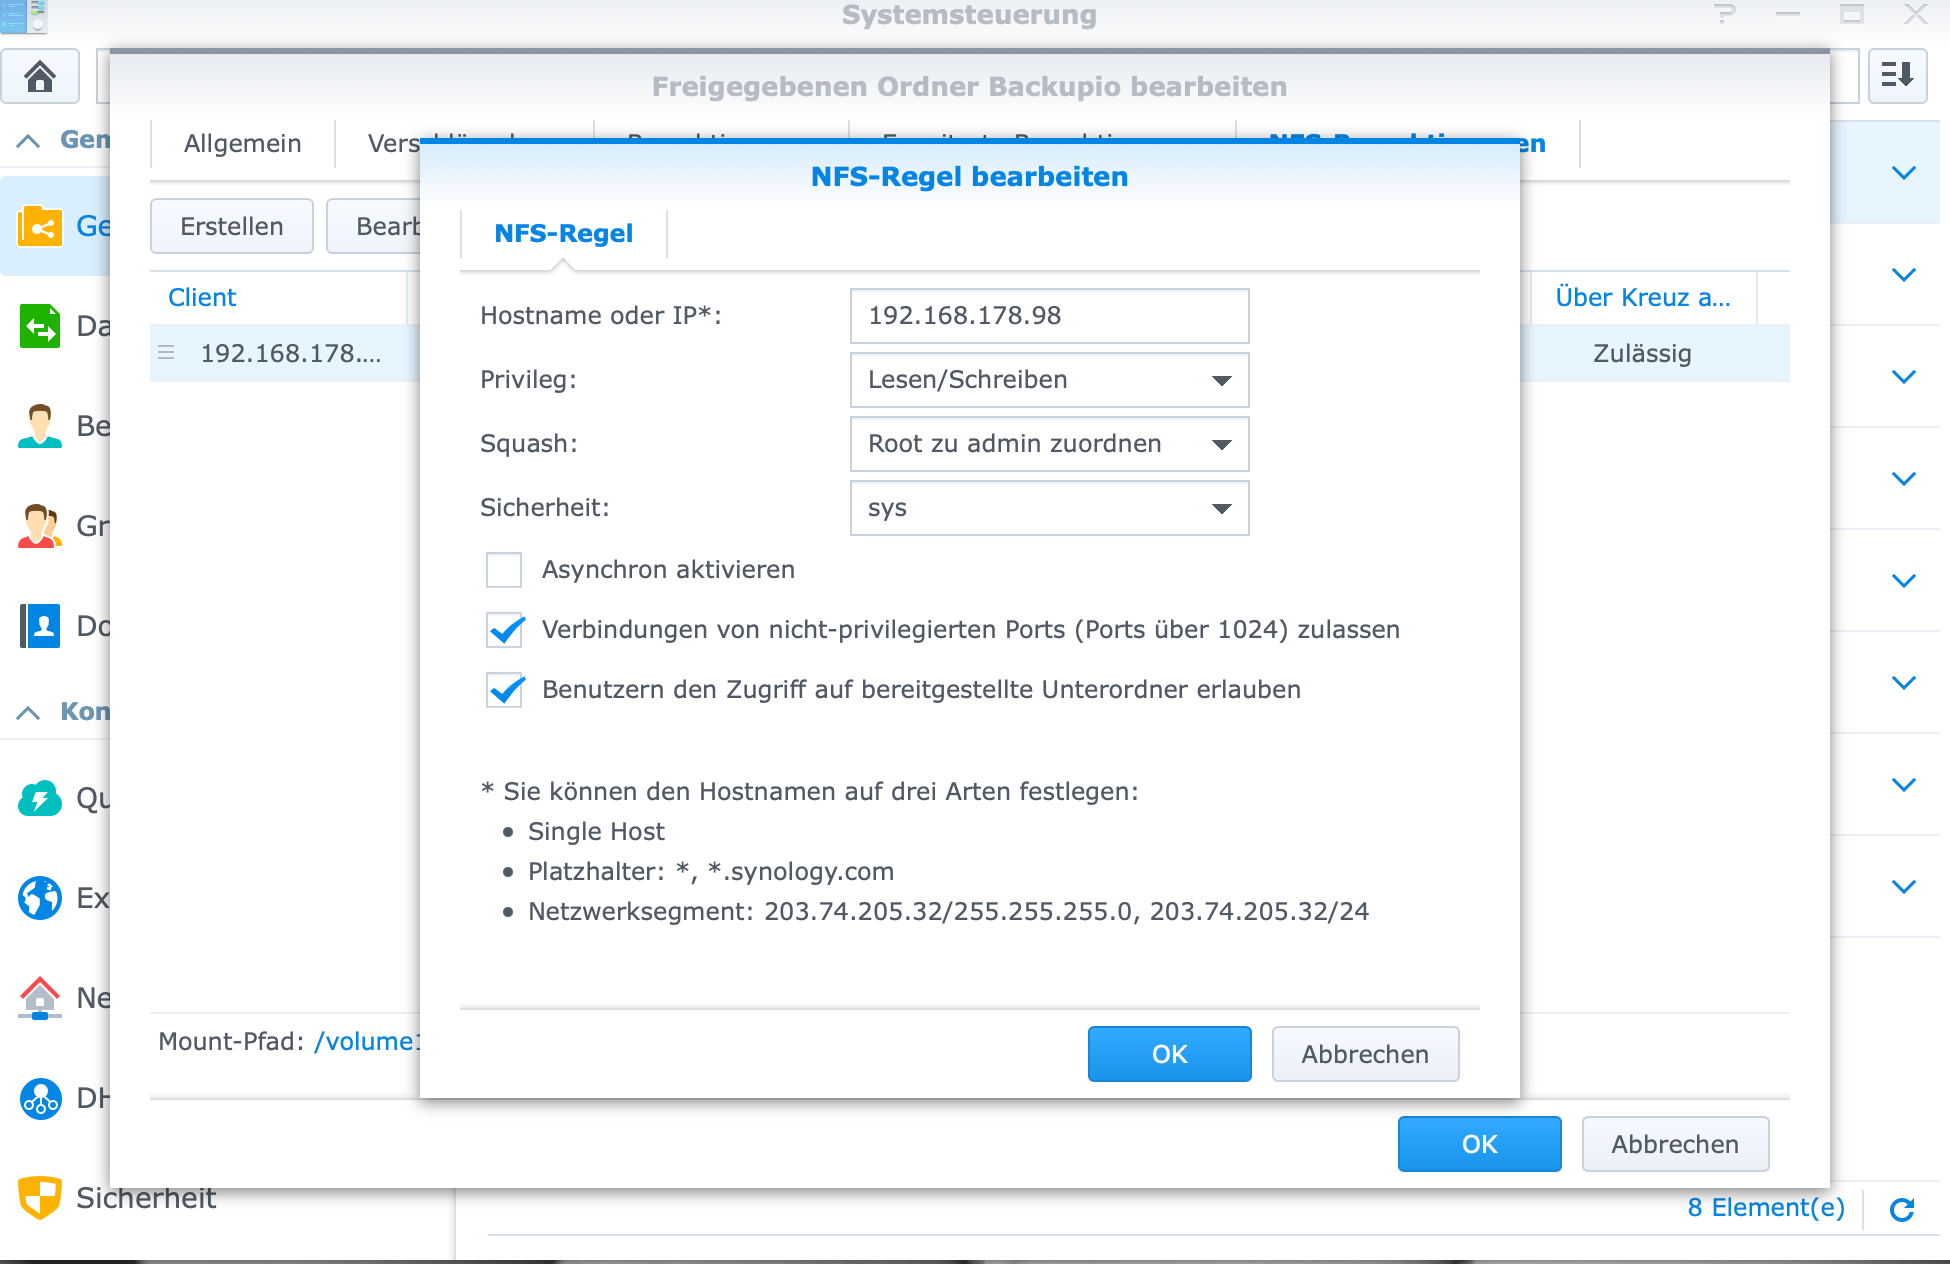
Task: Click the Home icon in Systemsteuerung
Action: point(40,76)
